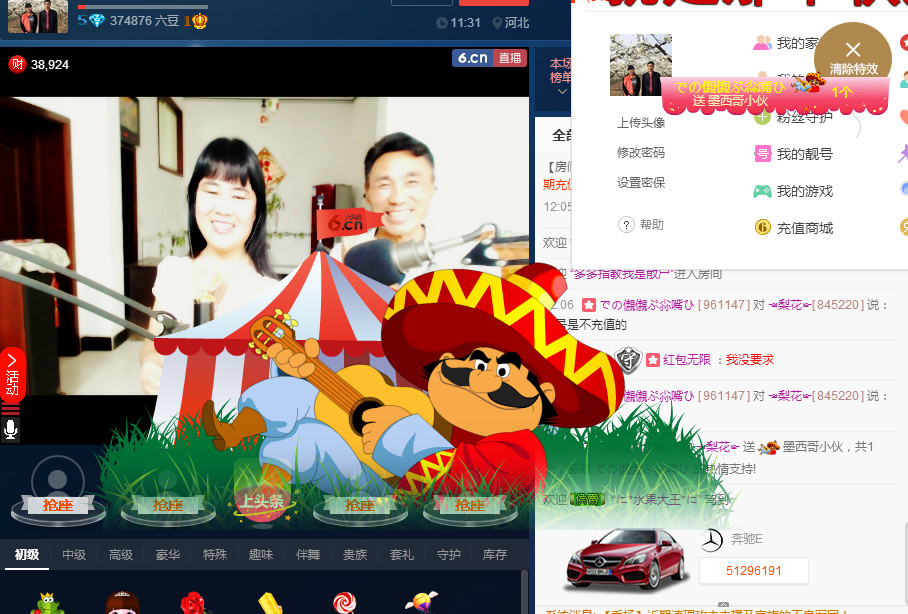Click the red 财 wealth icon
This screenshot has width=908, height=614.
coord(17,64)
